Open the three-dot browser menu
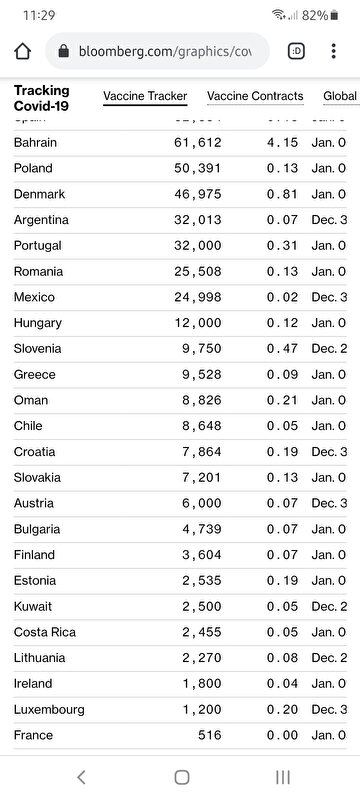 [333, 51]
